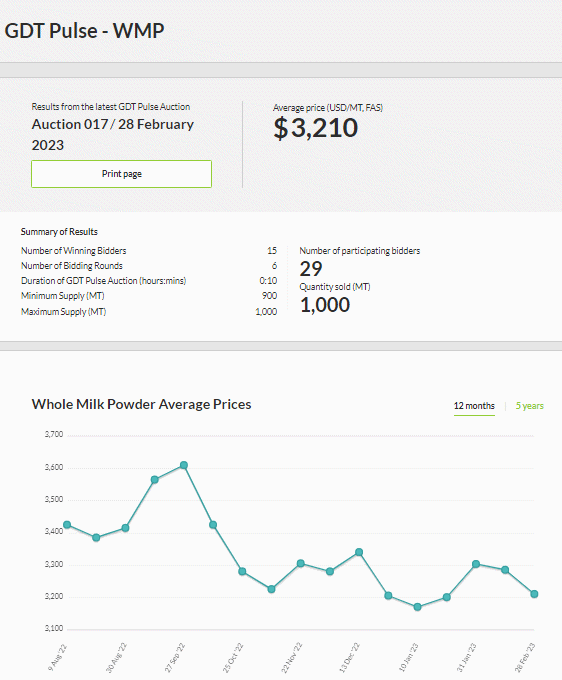Switch chart to 12 months view

click(x=474, y=406)
